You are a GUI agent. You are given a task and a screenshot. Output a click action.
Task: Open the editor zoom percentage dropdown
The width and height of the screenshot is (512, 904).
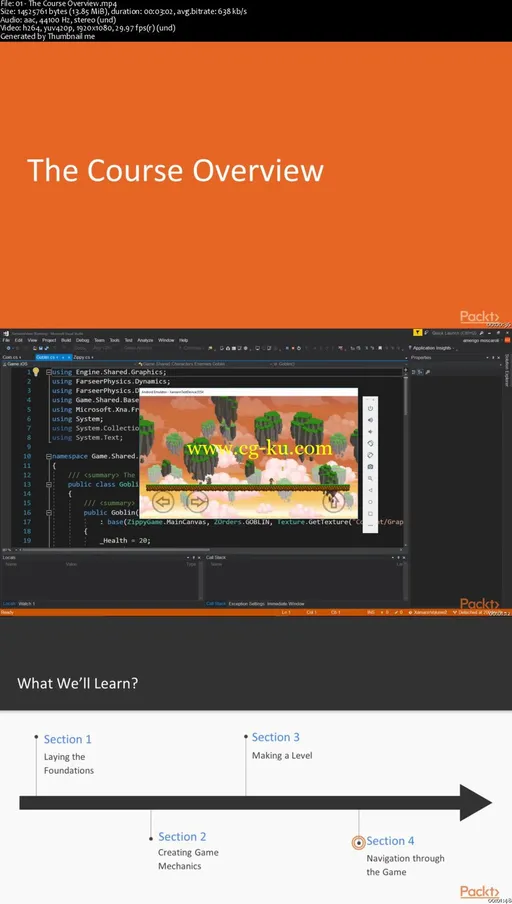[x=7, y=550]
